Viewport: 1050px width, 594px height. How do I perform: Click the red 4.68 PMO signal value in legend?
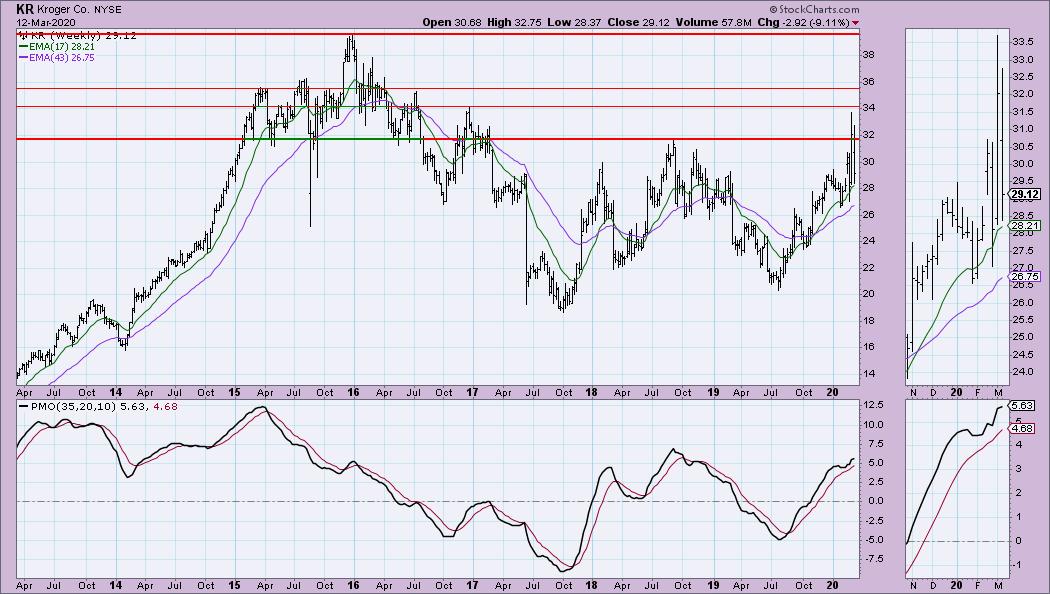click(x=166, y=406)
